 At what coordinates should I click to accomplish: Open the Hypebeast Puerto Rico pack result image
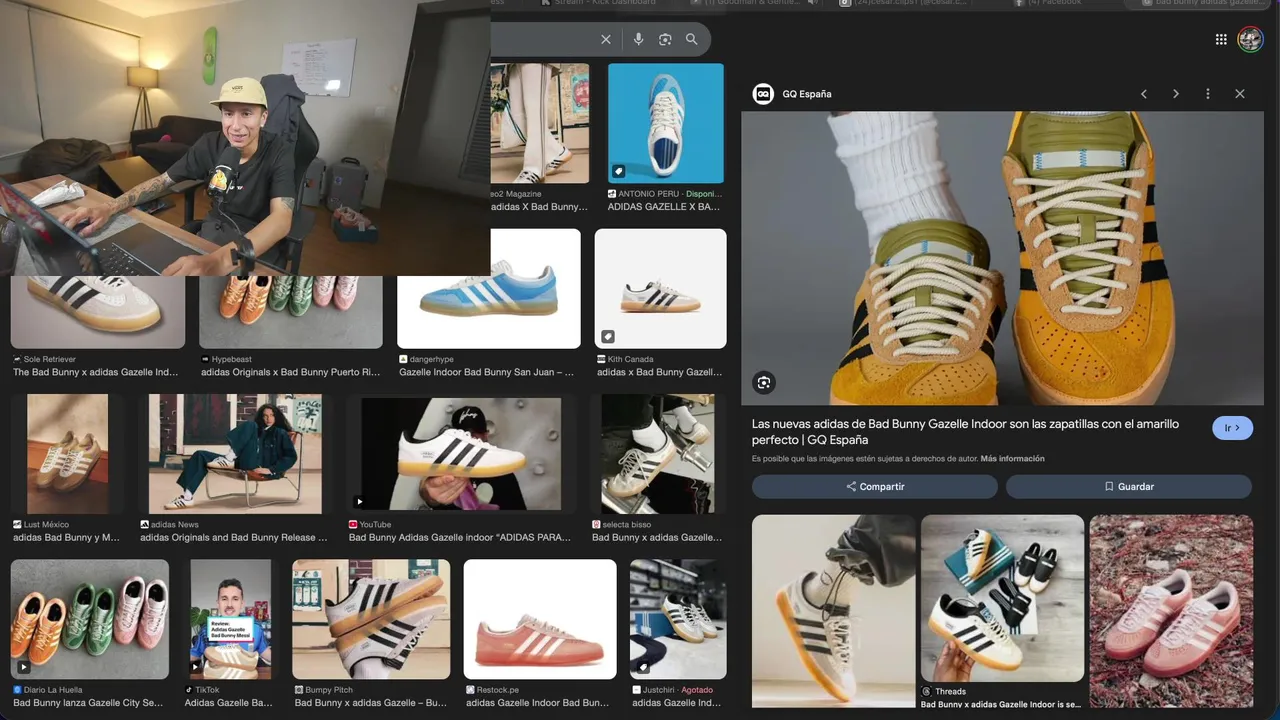[x=291, y=312]
